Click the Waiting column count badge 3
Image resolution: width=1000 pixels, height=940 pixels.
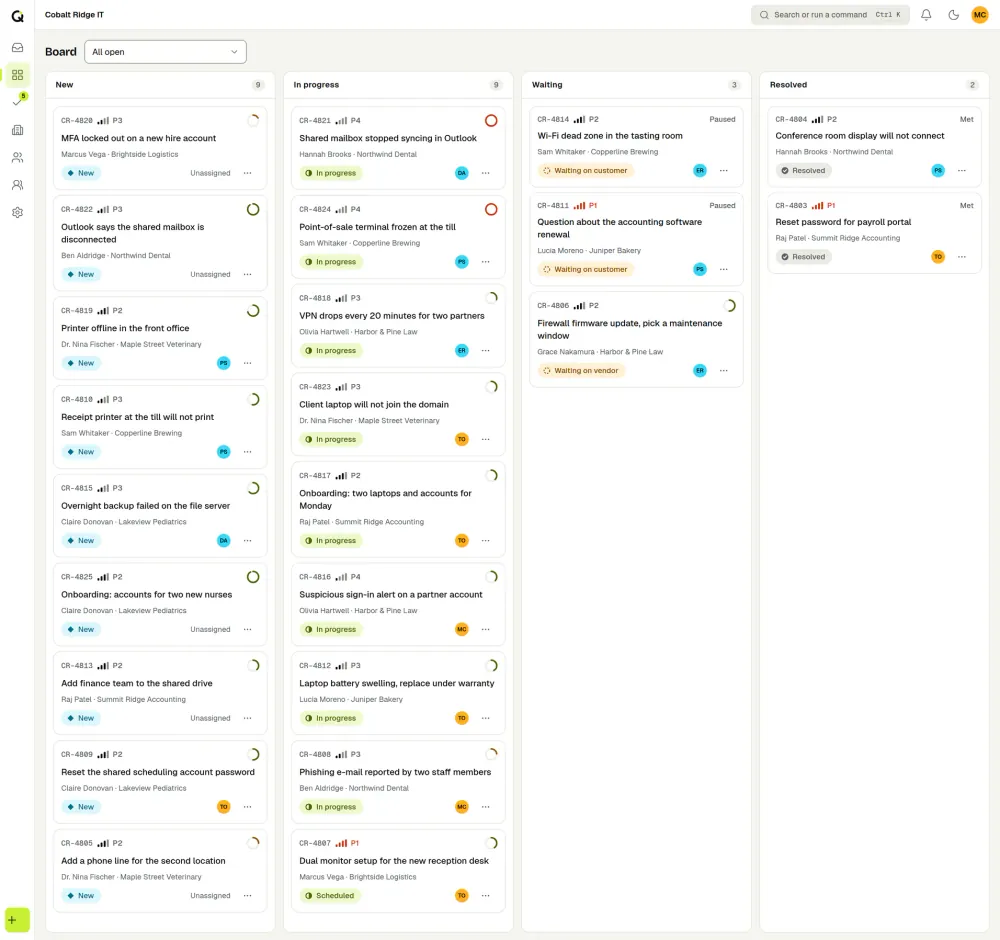(734, 85)
